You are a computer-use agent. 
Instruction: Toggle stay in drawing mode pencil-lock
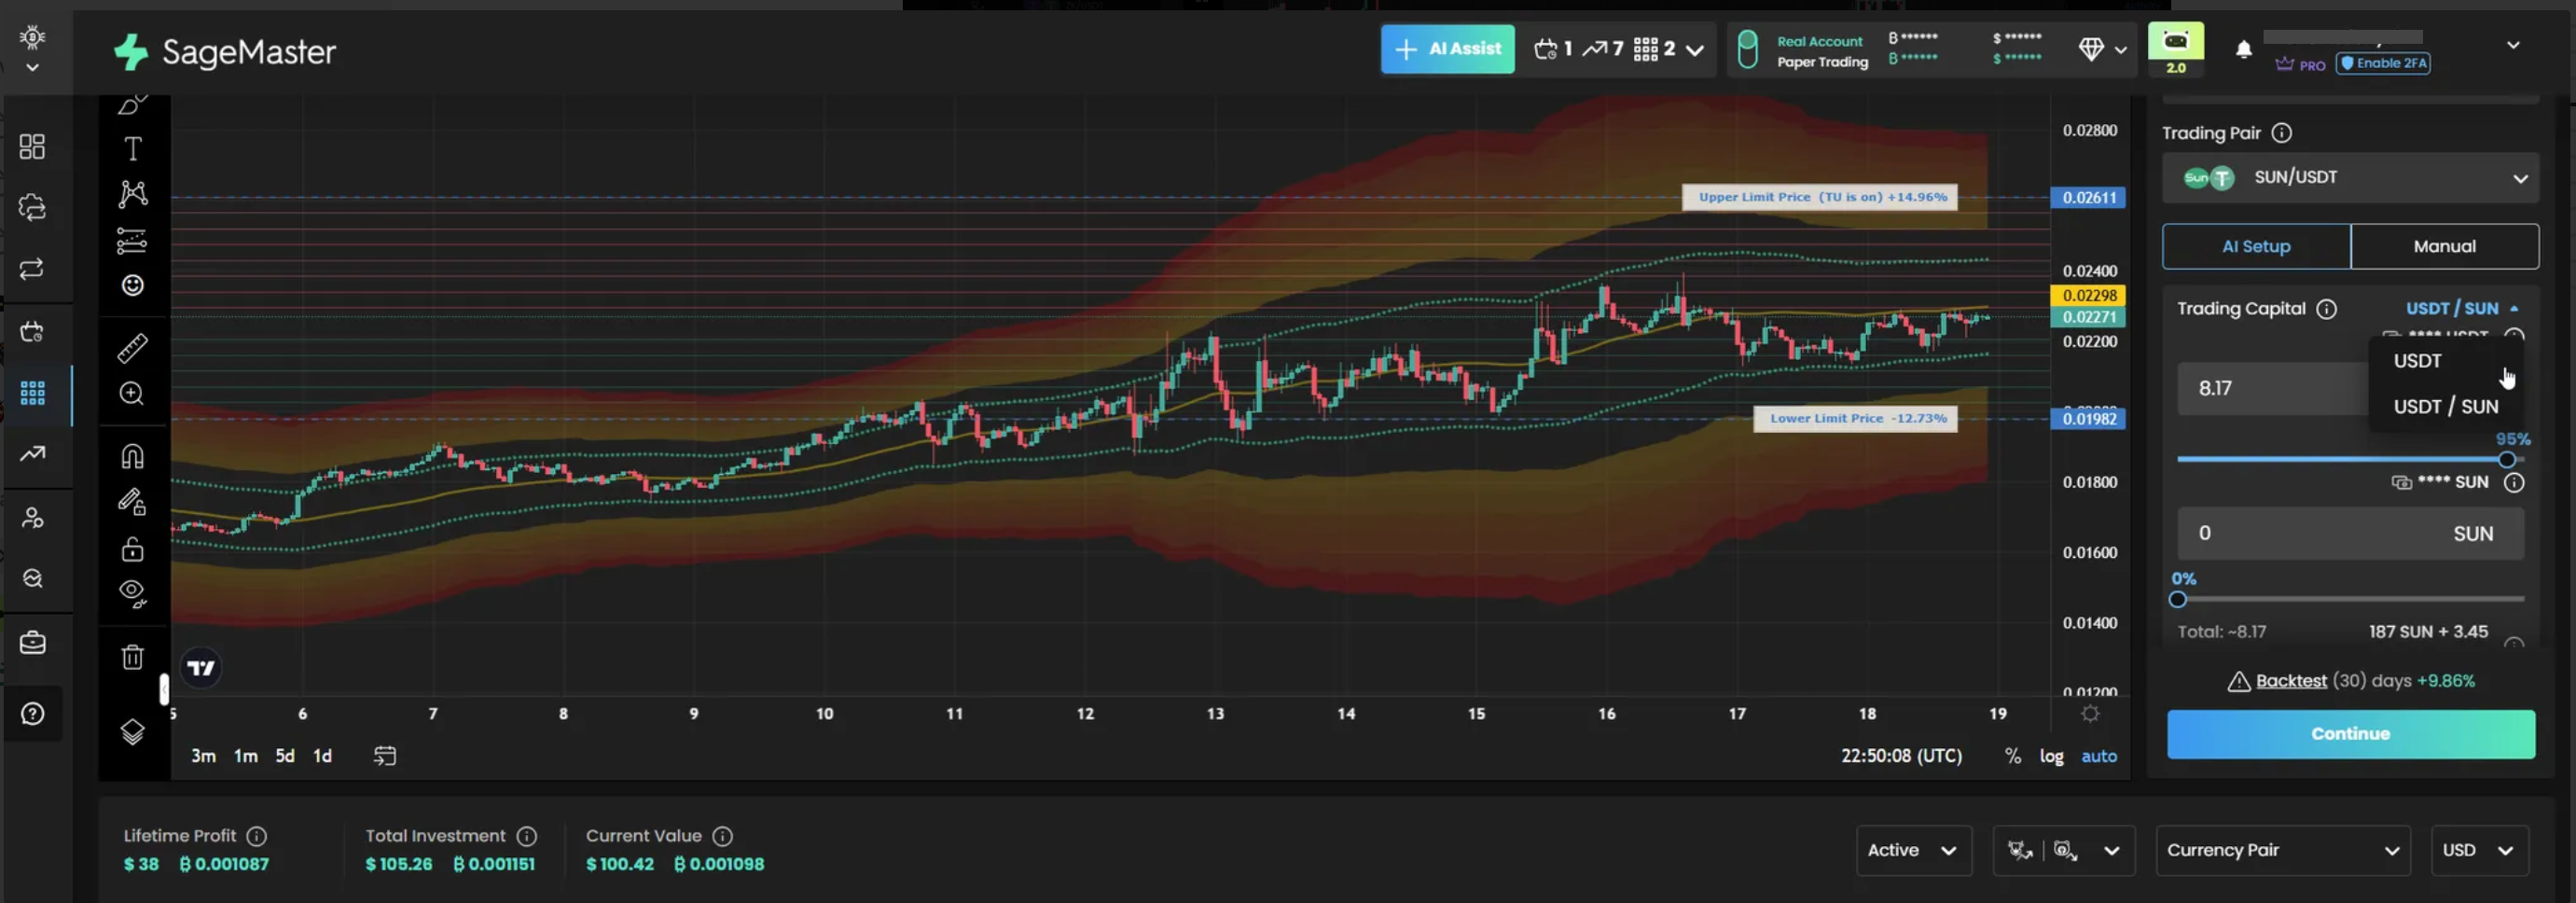[133, 502]
